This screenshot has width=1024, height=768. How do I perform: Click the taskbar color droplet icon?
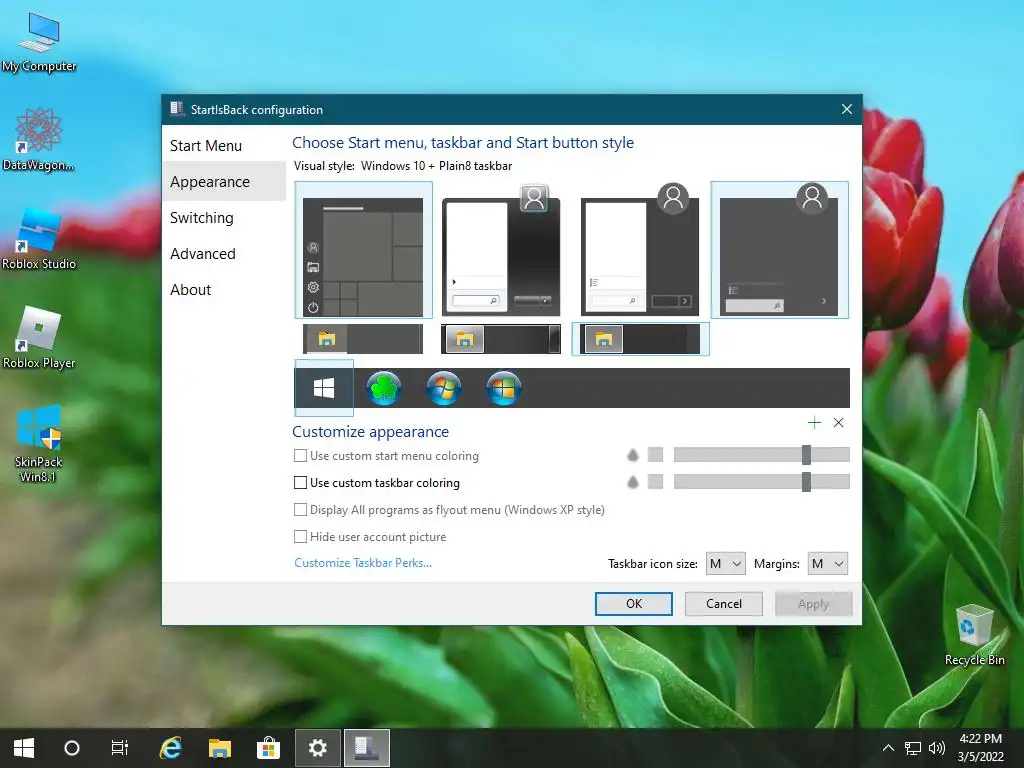tap(632, 482)
